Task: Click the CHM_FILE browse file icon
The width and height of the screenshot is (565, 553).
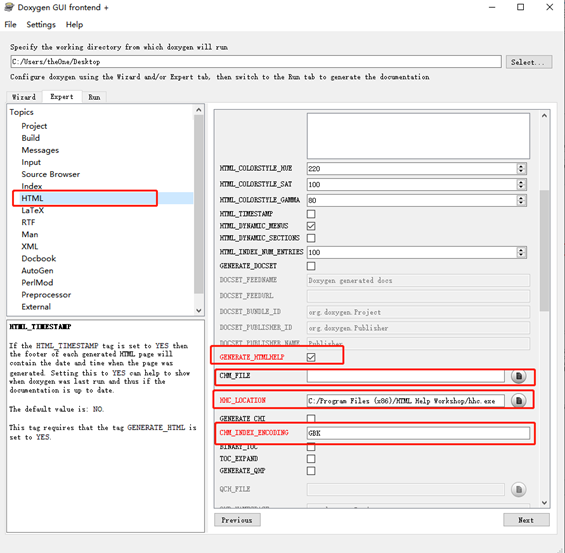Action: click(519, 376)
